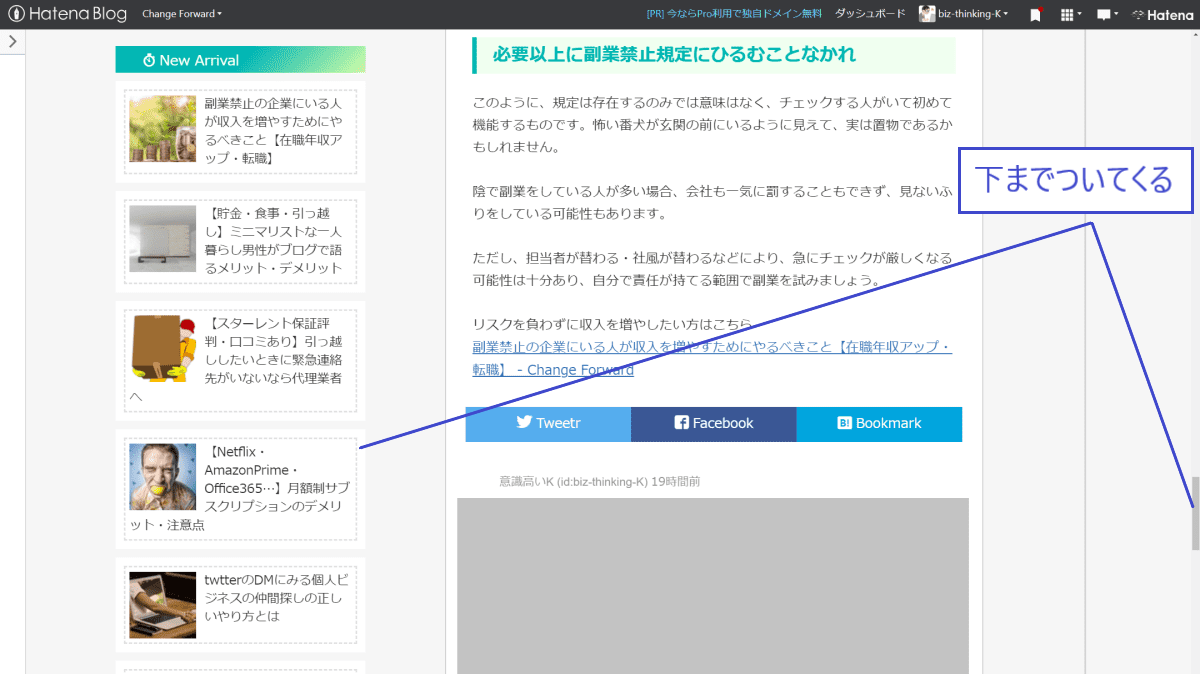
Task: Open the Hatena services grid menu
Action: [1071, 14]
